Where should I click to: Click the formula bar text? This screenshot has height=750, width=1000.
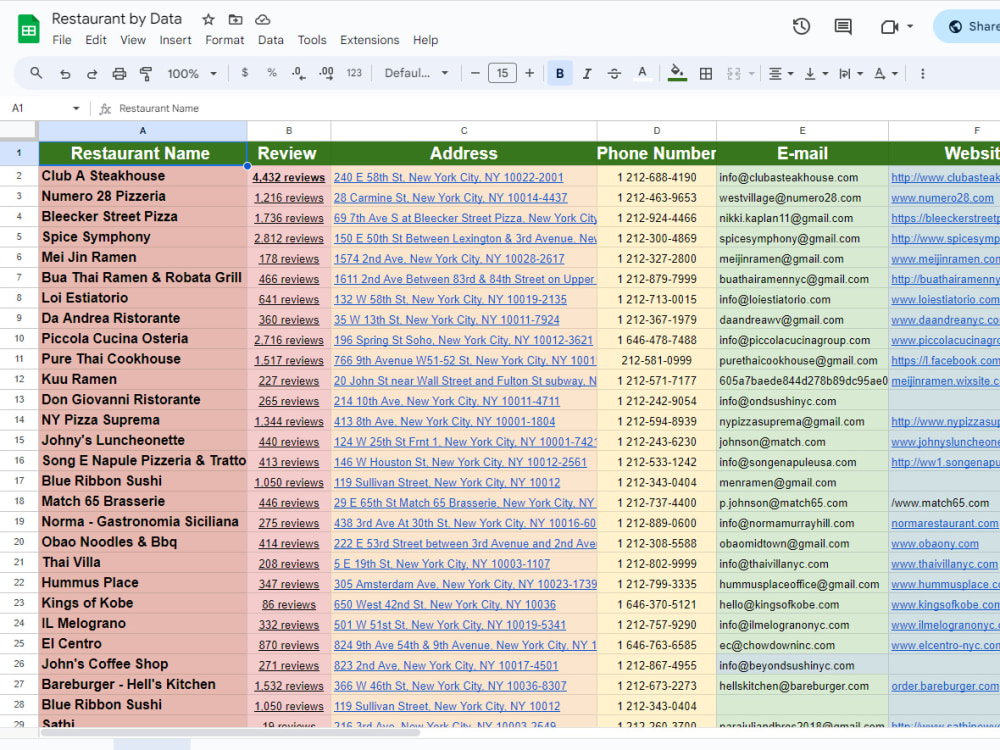click(x=159, y=108)
